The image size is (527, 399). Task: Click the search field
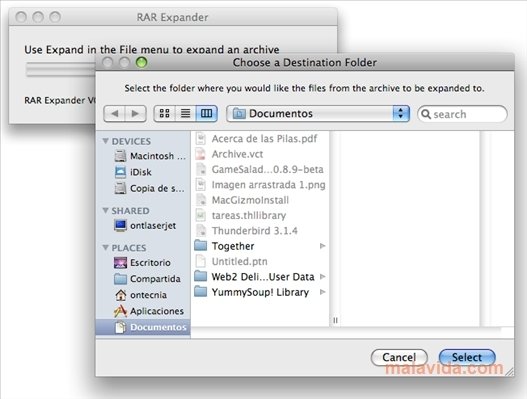[462, 114]
